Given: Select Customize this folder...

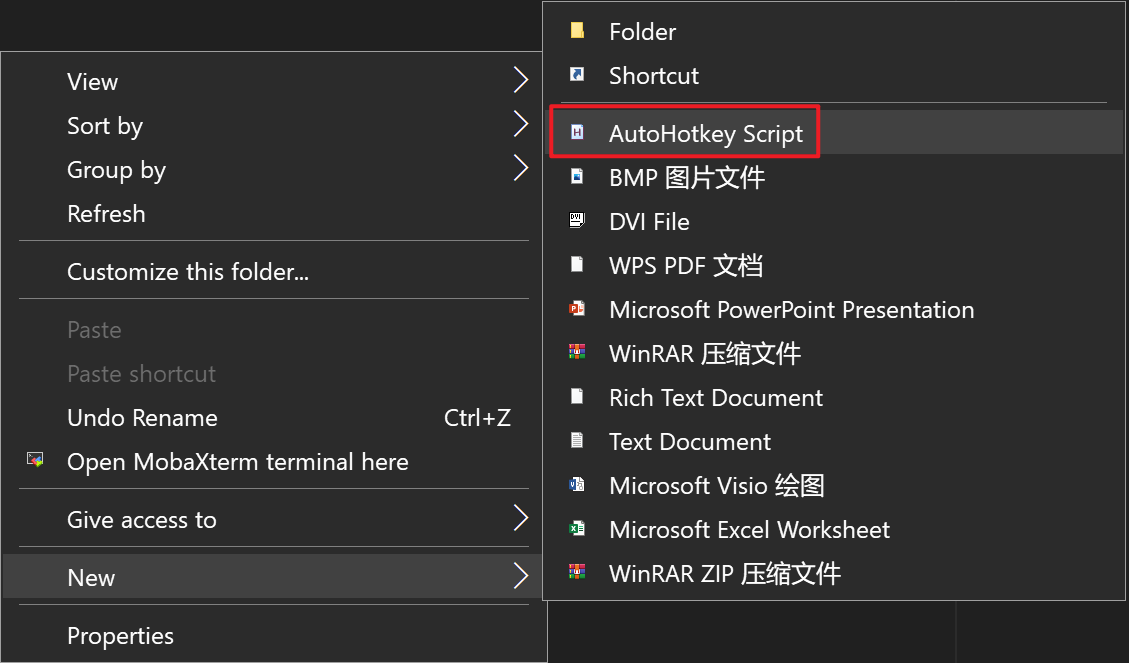Looking at the screenshot, I should [x=274, y=271].
